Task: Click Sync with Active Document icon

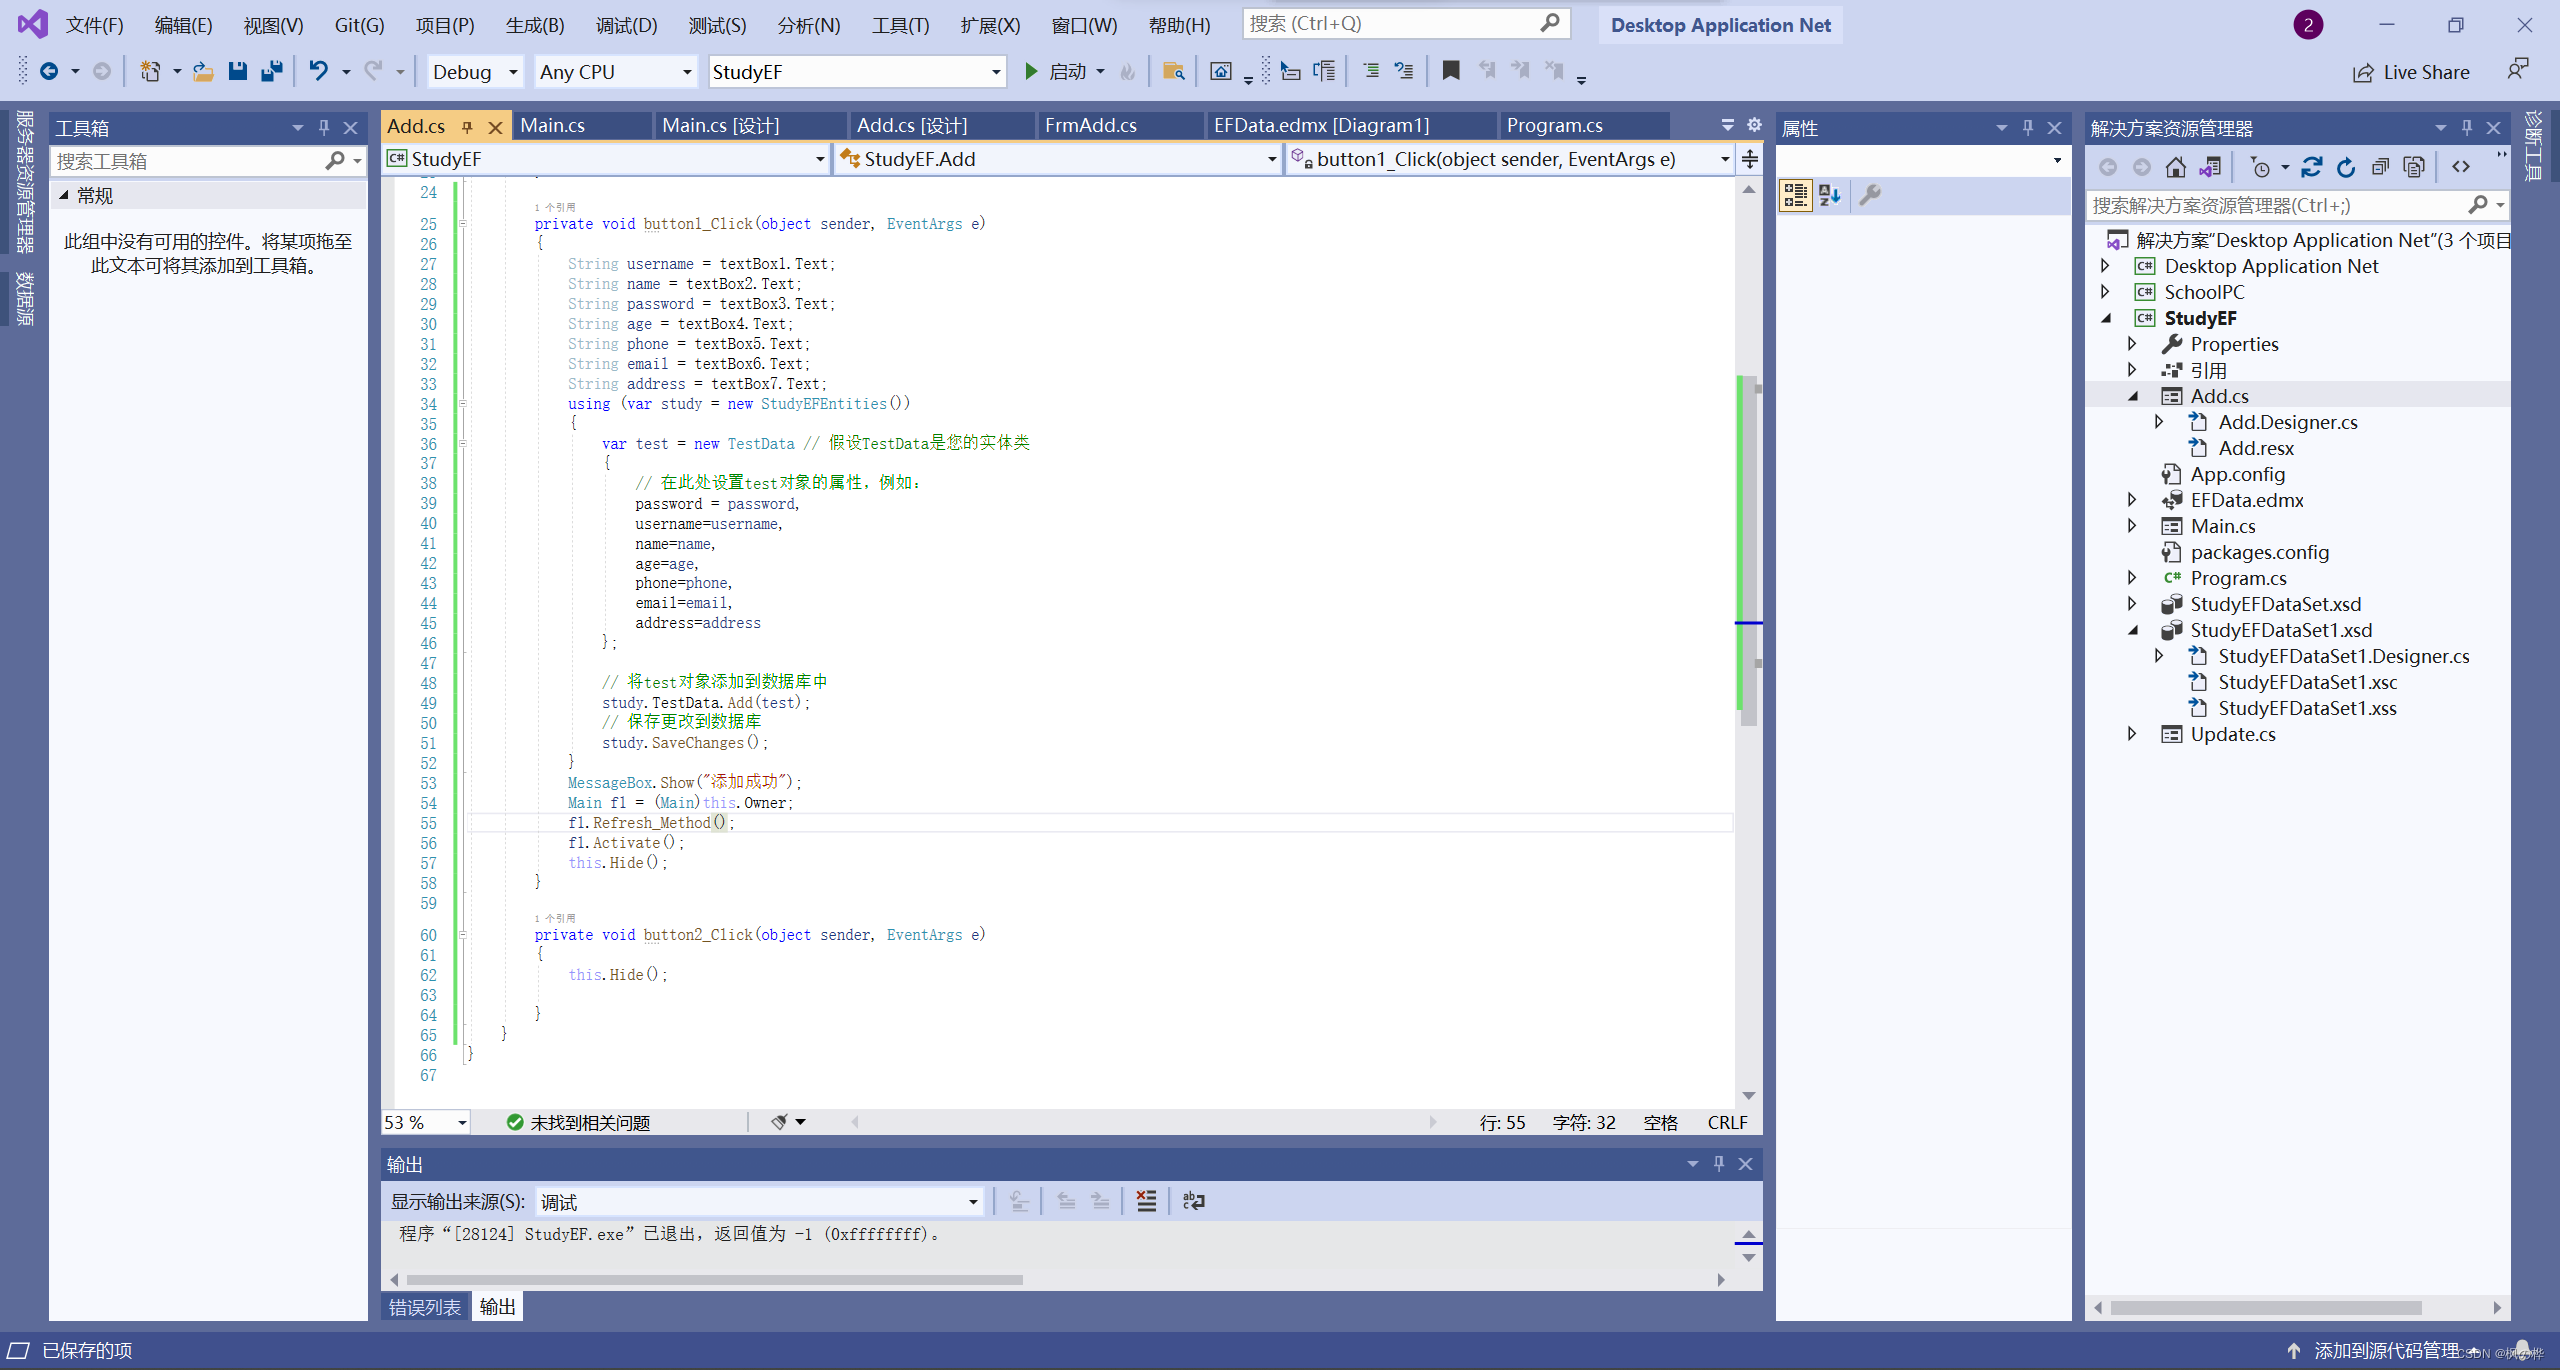Action: click(2311, 167)
